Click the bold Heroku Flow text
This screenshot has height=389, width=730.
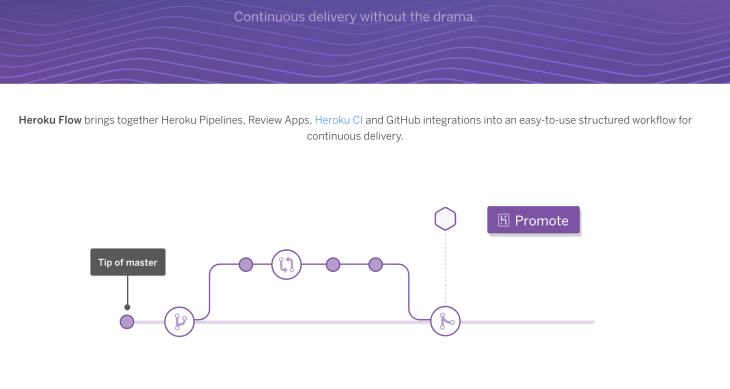coord(50,120)
